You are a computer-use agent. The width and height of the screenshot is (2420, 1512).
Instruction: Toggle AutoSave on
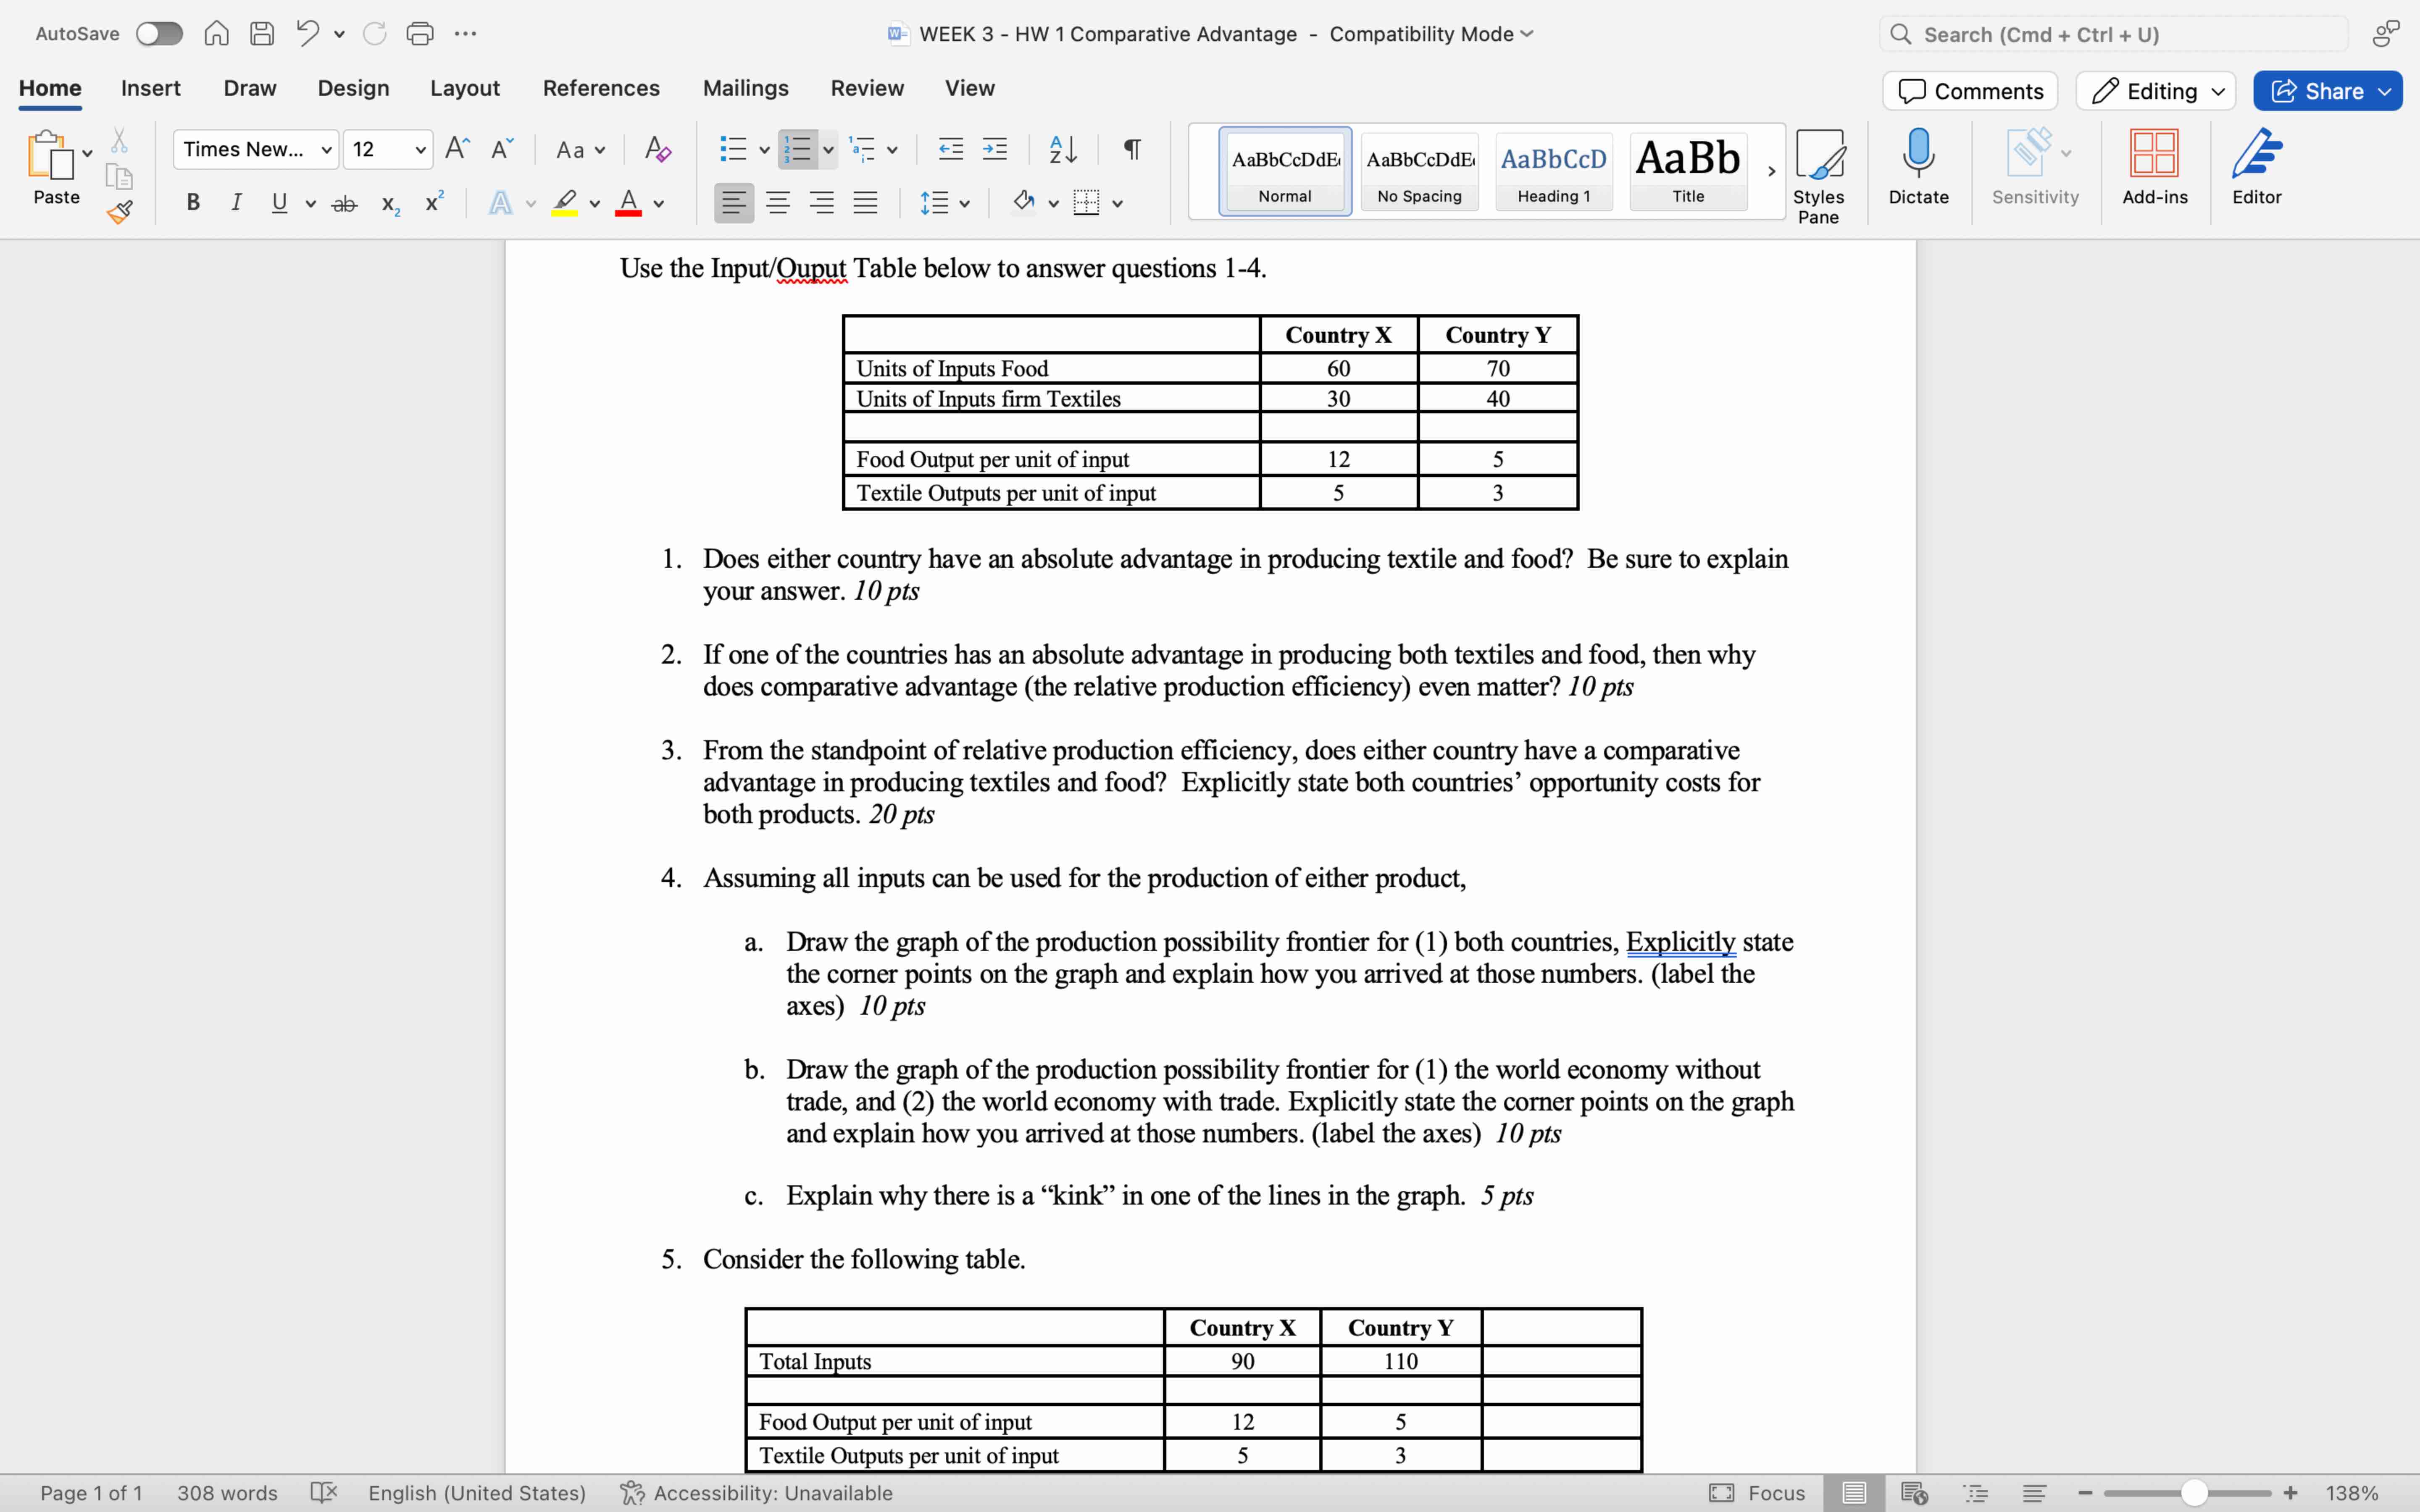click(158, 33)
